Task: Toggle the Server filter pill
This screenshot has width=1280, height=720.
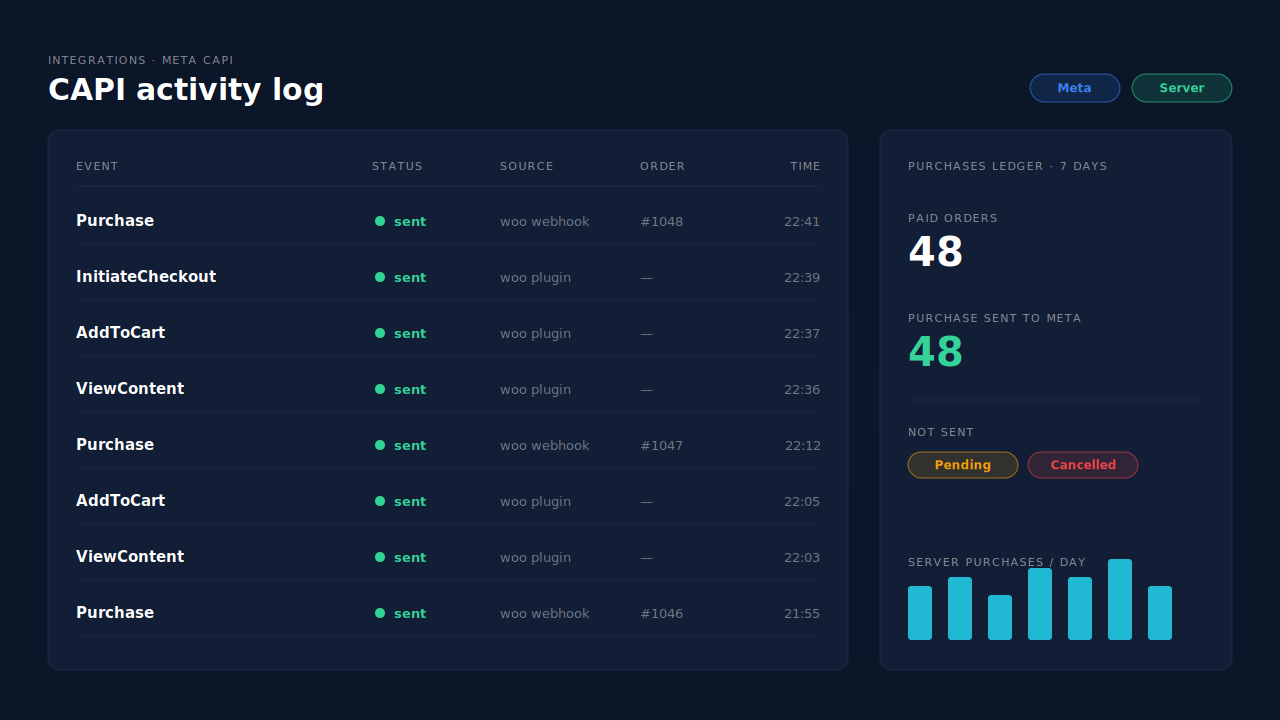Action: coord(1182,88)
